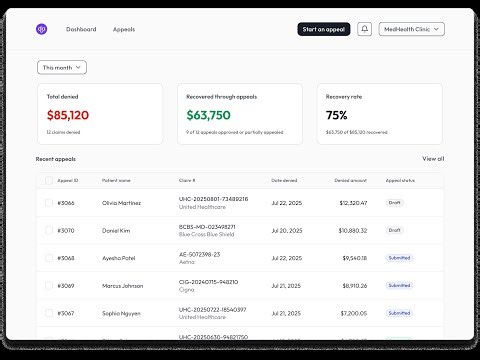Check the box for Olivia Martinez's appeal
This screenshot has height=360, width=480.
[x=49, y=203]
